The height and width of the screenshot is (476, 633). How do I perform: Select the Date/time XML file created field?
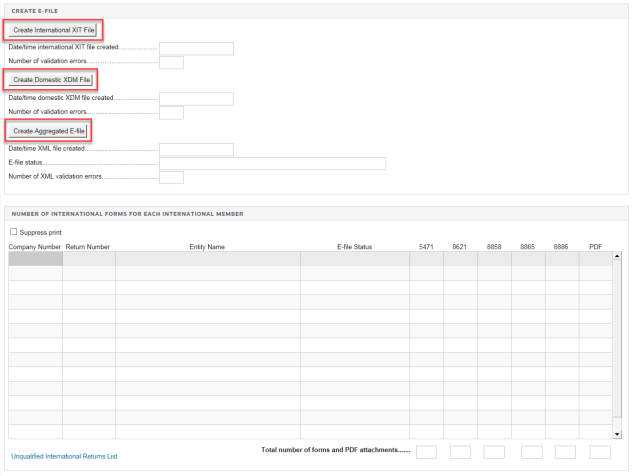pyautogui.click(x=196, y=149)
